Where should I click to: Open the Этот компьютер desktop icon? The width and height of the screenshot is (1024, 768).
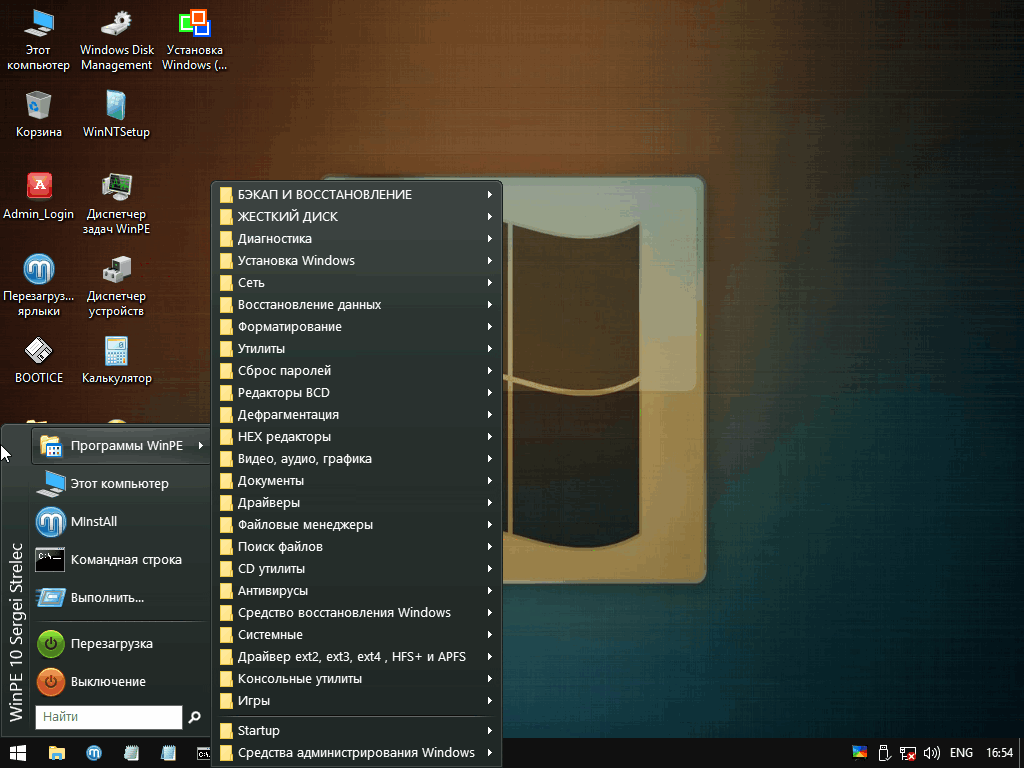click(39, 39)
